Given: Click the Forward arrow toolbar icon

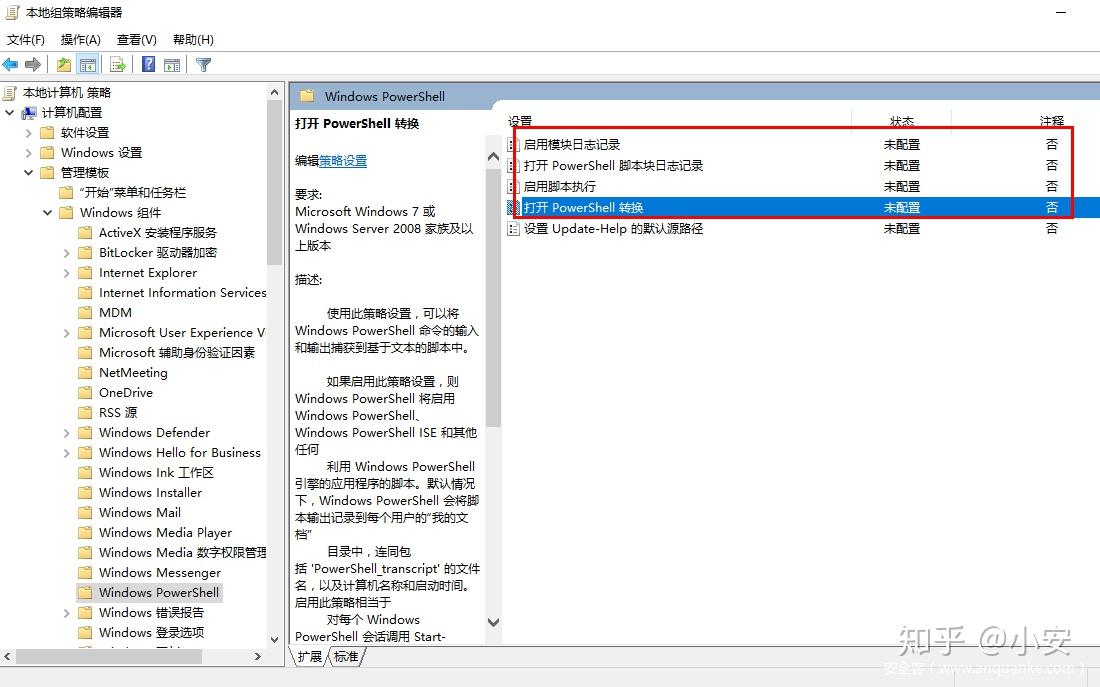Looking at the screenshot, I should coord(32,65).
